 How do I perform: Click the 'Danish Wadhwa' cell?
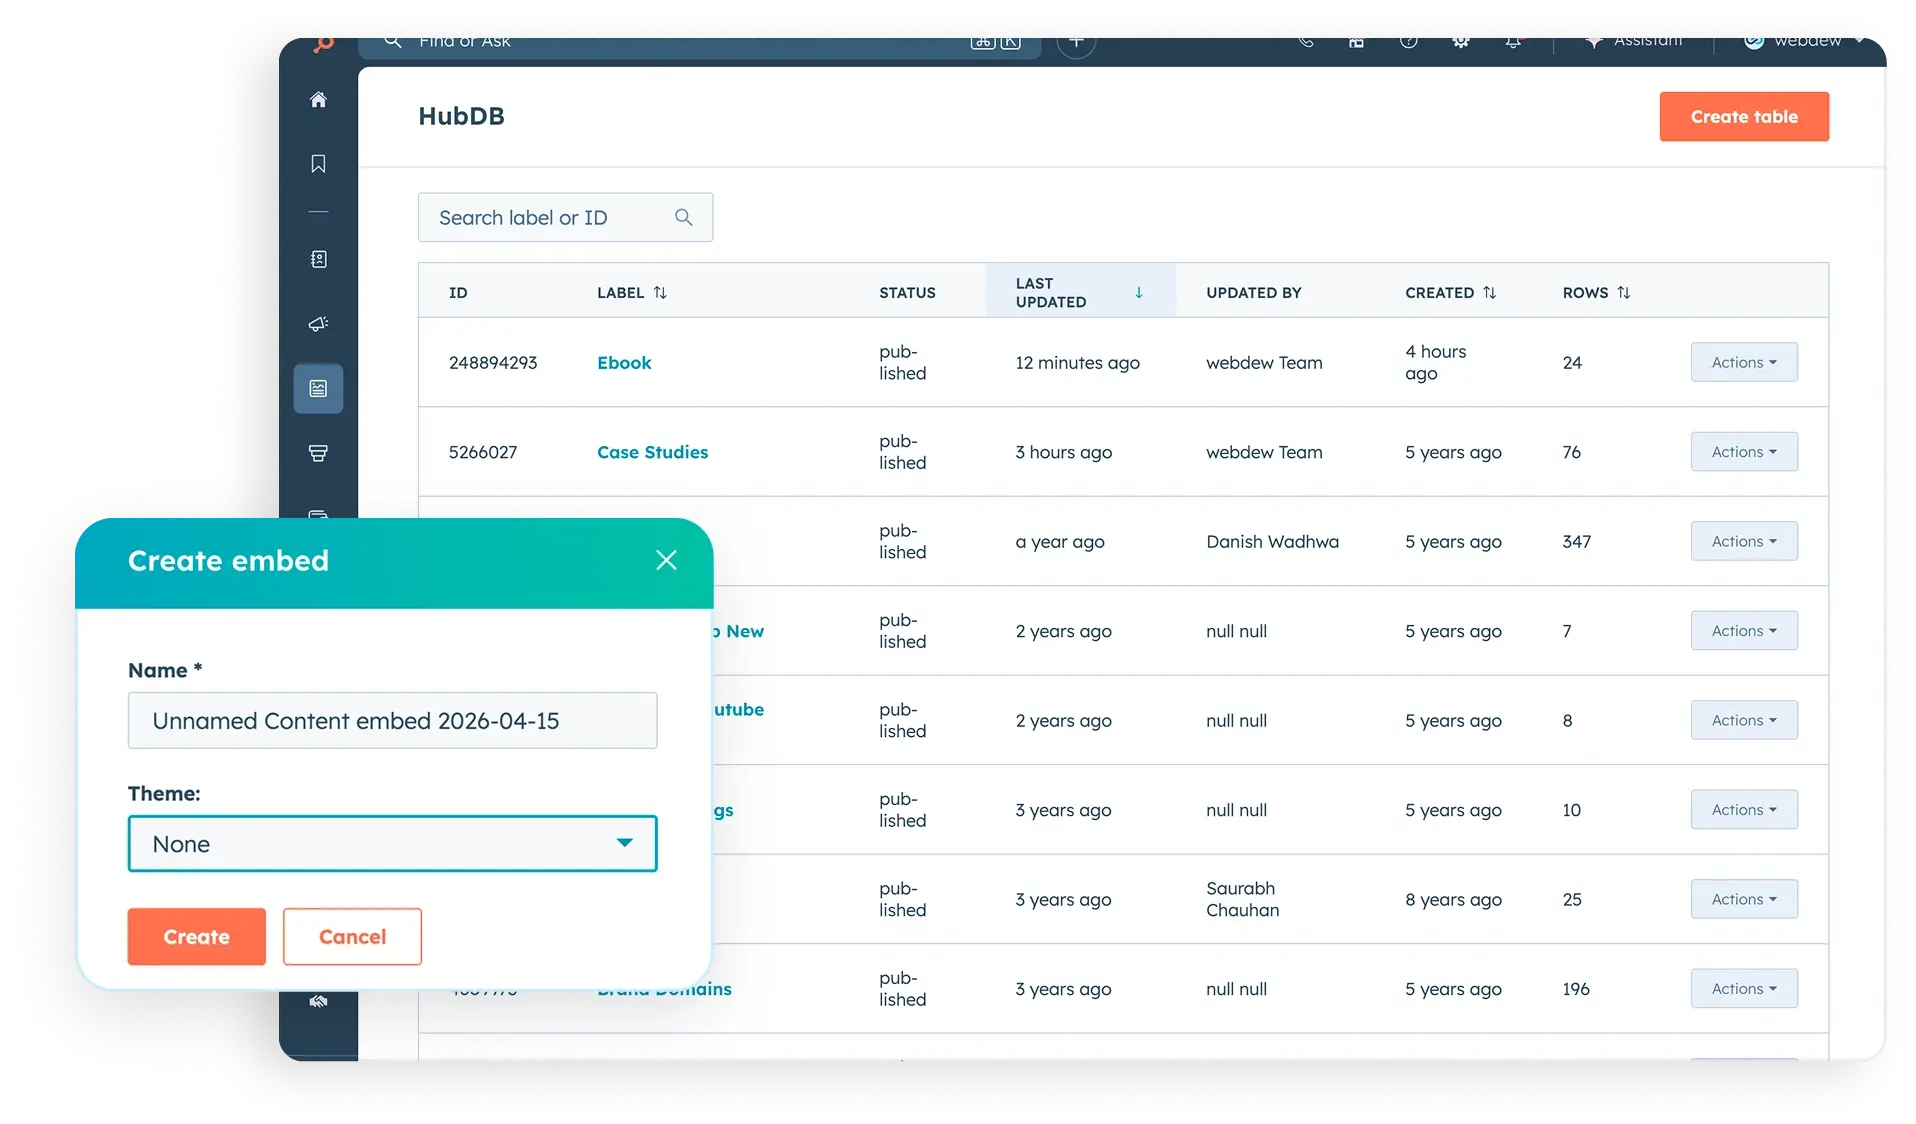pos(1272,542)
